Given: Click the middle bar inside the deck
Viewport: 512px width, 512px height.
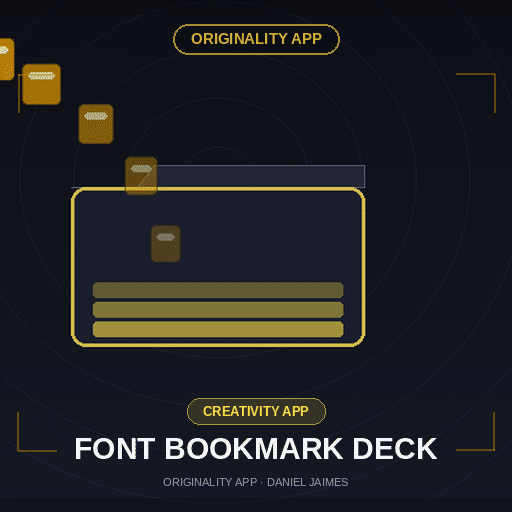Looking at the screenshot, I should click(218, 310).
